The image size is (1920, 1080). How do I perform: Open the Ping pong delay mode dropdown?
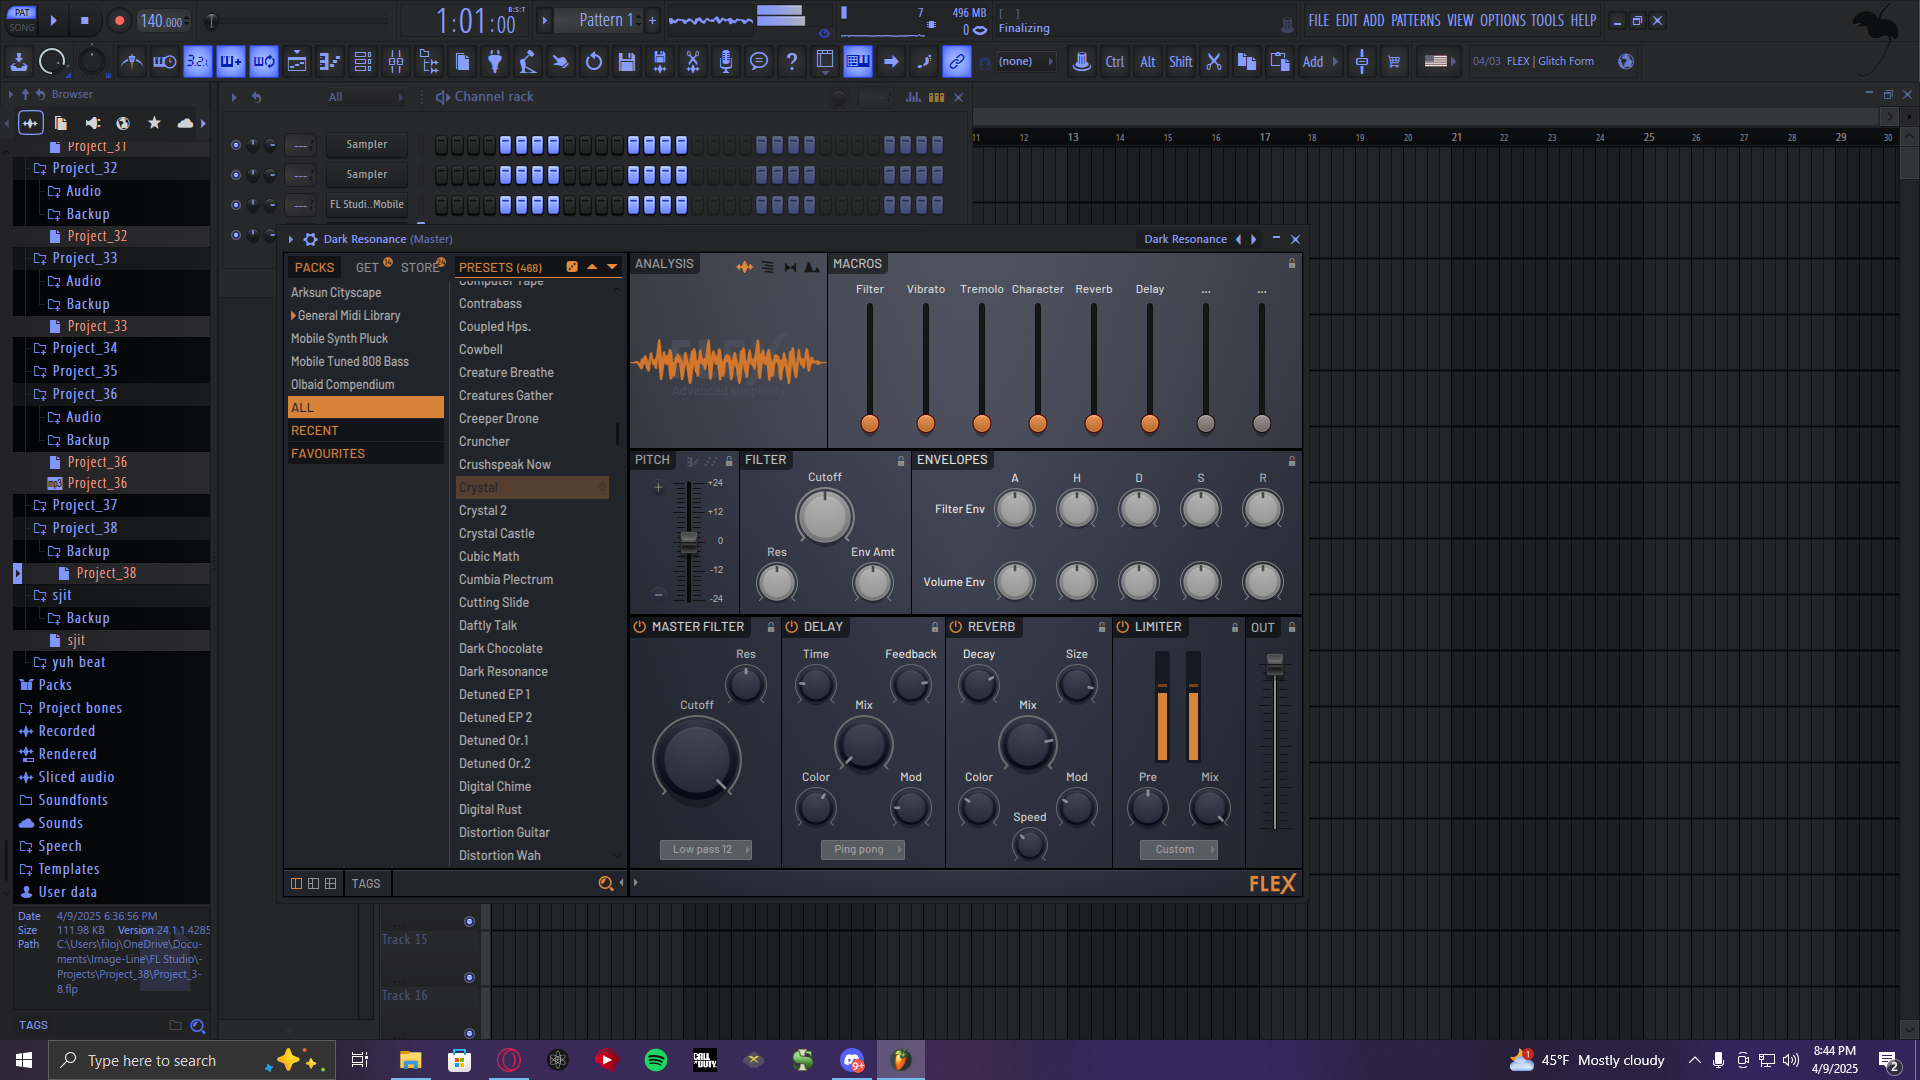point(862,849)
